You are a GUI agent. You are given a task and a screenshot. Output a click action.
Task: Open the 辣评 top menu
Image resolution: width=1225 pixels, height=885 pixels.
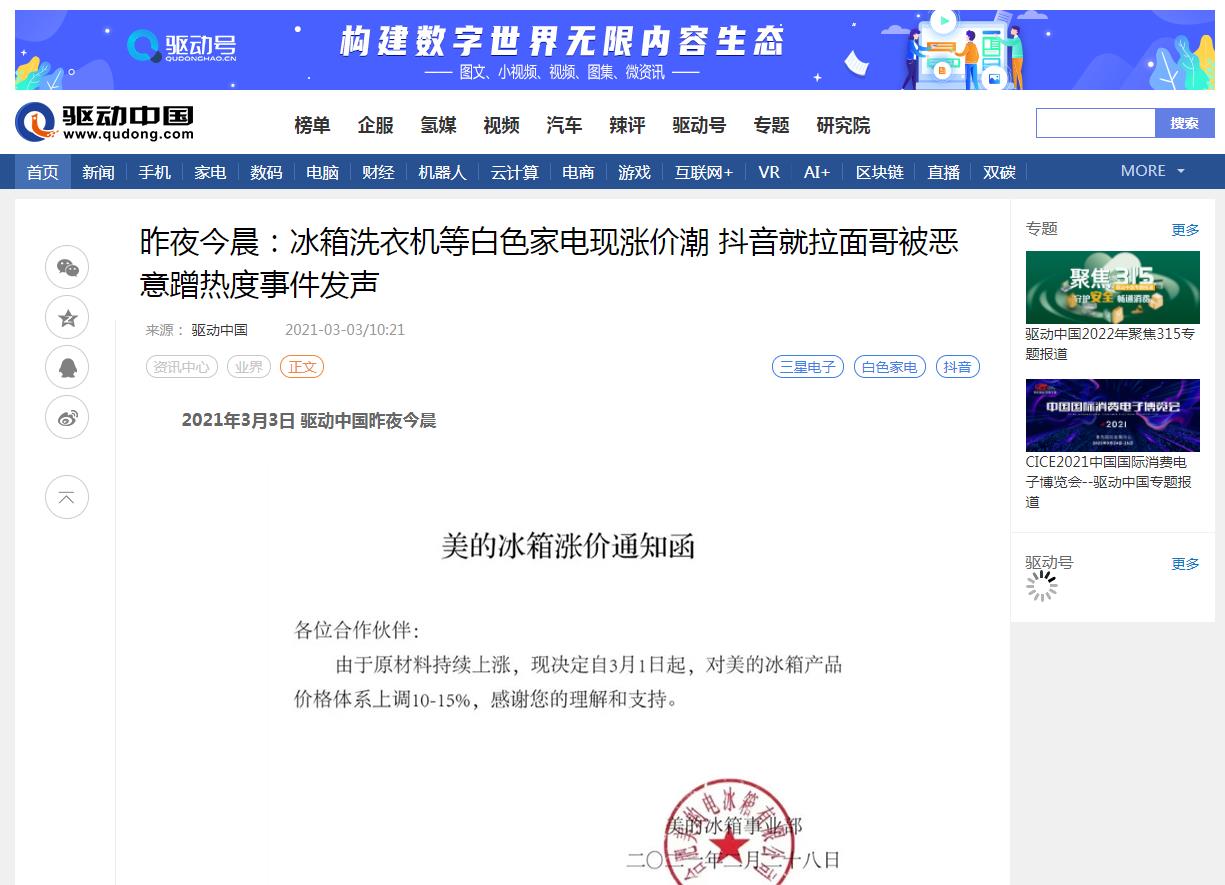click(627, 125)
